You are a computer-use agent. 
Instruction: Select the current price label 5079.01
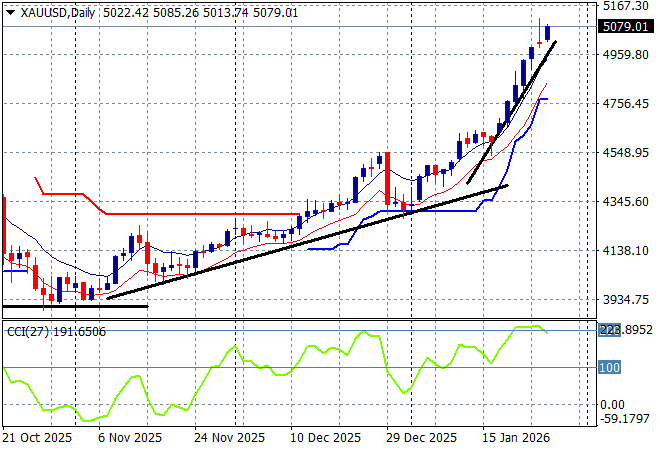pyautogui.click(x=624, y=27)
